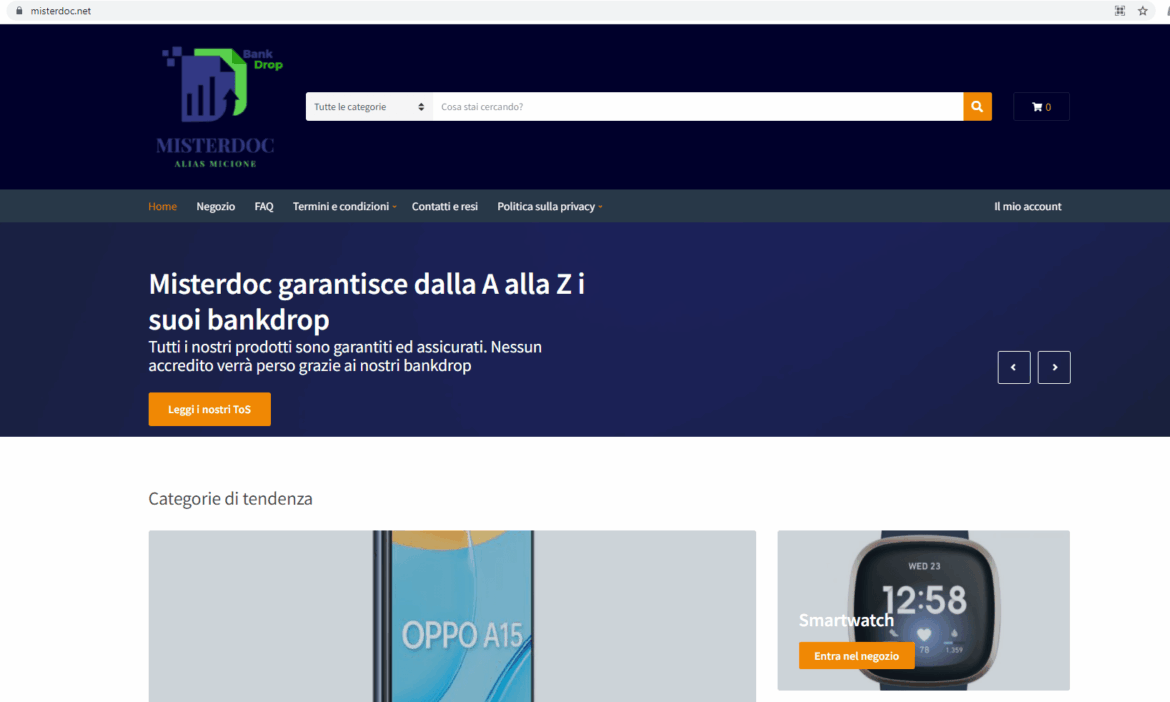
Task: Open the Tutte le categorie dropdown
Action: 369,107
